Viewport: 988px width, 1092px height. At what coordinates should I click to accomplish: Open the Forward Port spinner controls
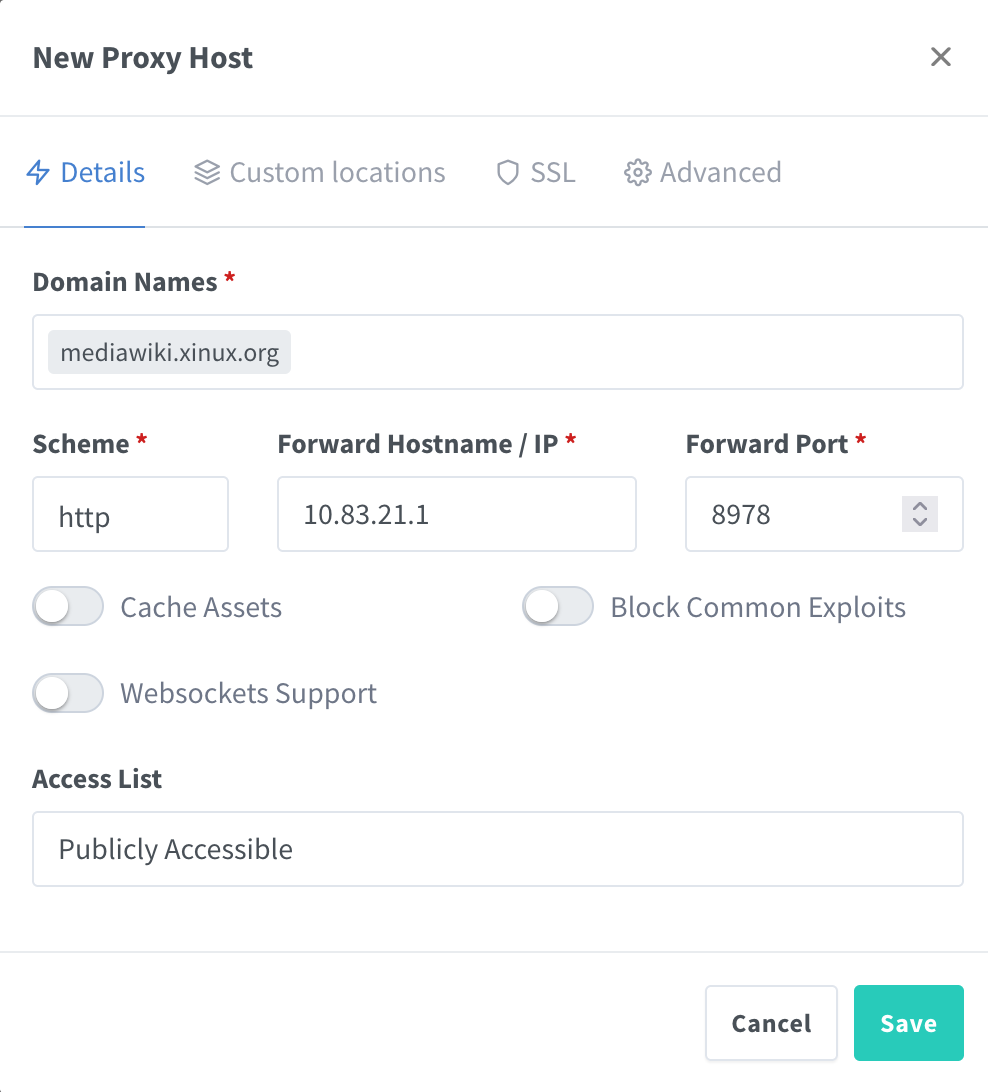point(918,514)
